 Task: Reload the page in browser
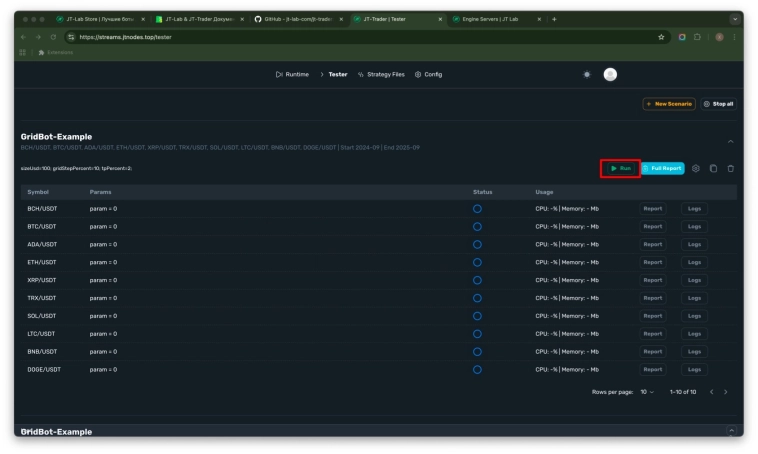point(55,37)
